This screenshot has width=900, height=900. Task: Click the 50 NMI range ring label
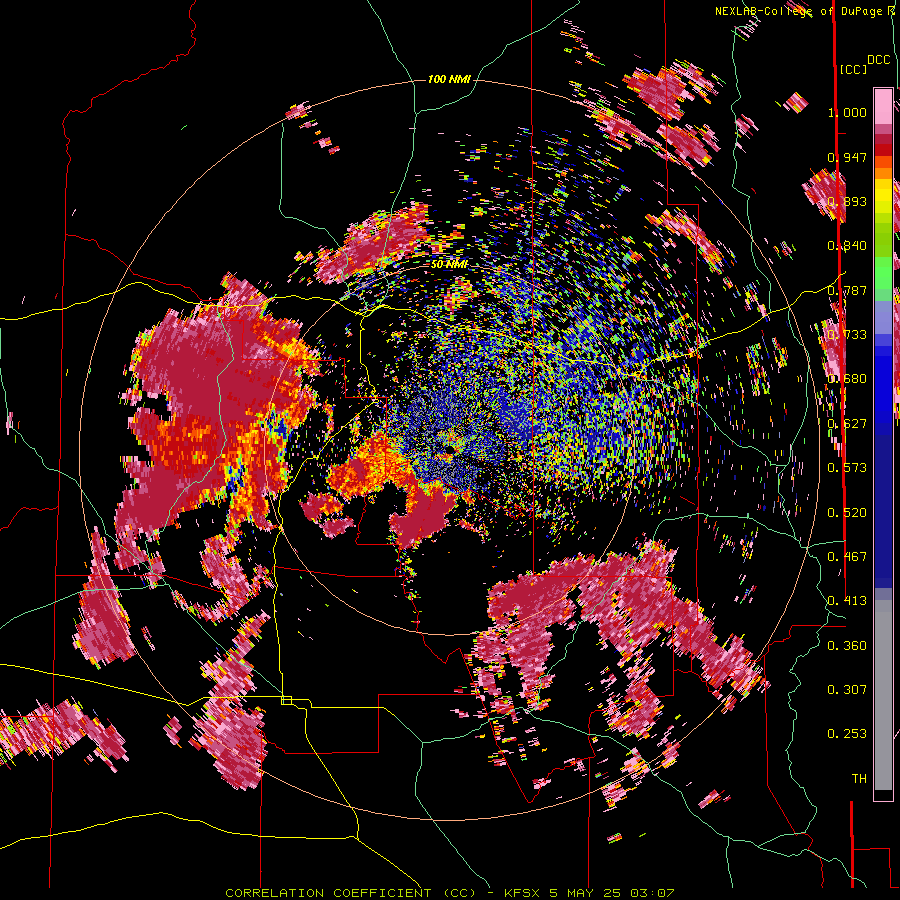click(449, 265)
